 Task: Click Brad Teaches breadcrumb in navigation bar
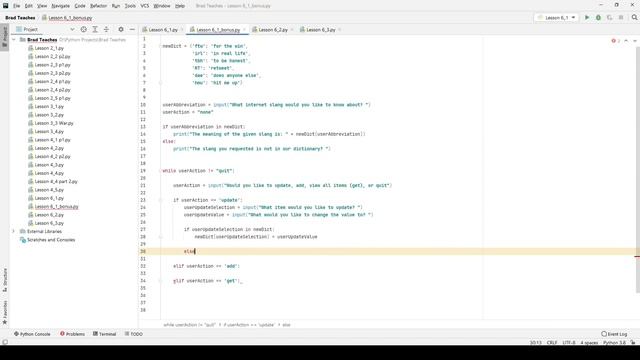(20, 18)
